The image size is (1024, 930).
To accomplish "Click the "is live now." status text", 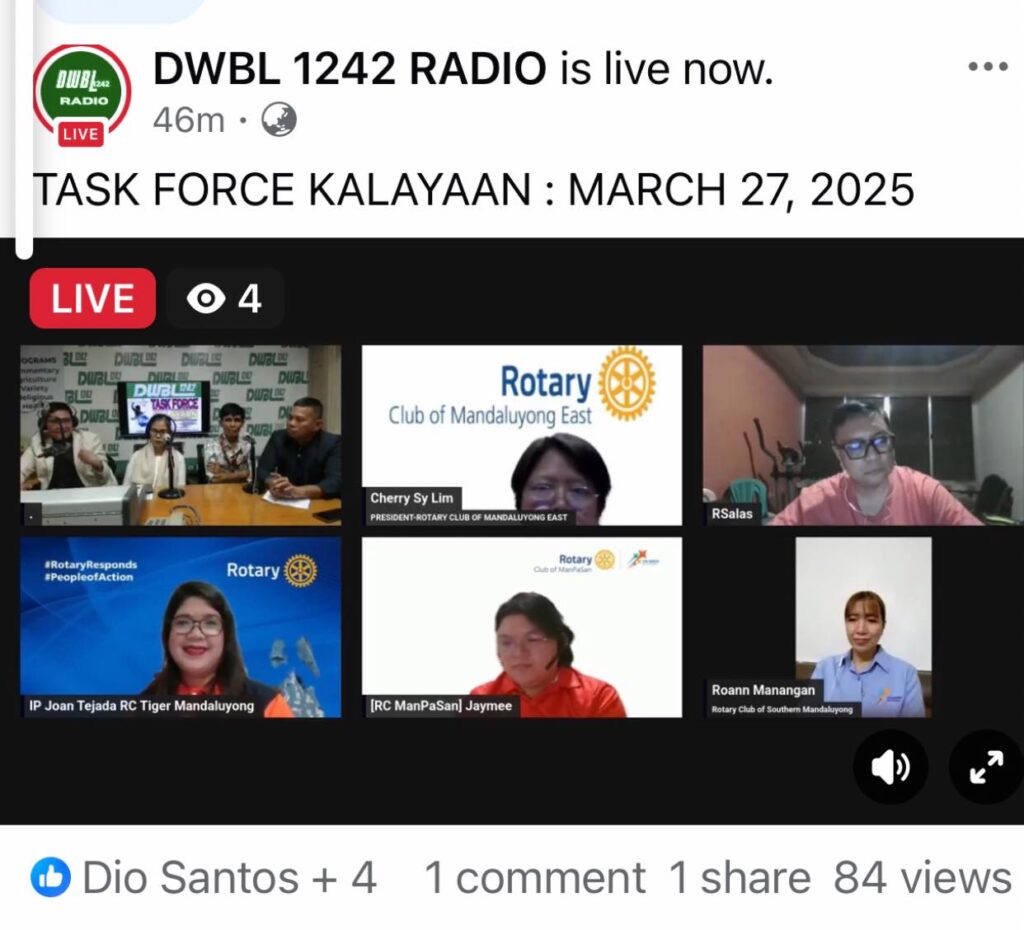I will point(666,69).
